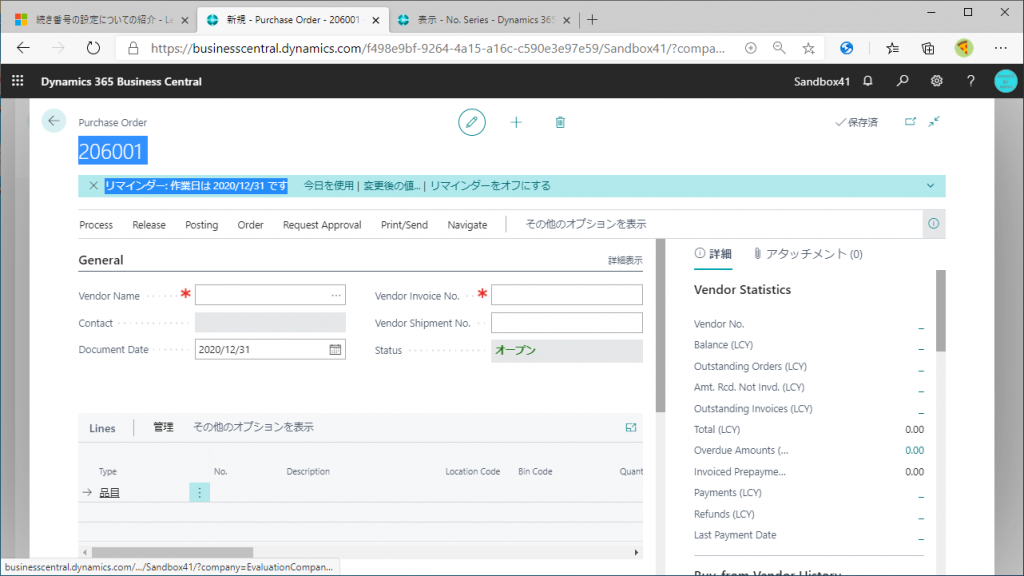The width and height of the screenshot is (1024, 576).
Task: Click 変更後の値 link in reminder
Action: pyautogui.click(x=392, y=185)
